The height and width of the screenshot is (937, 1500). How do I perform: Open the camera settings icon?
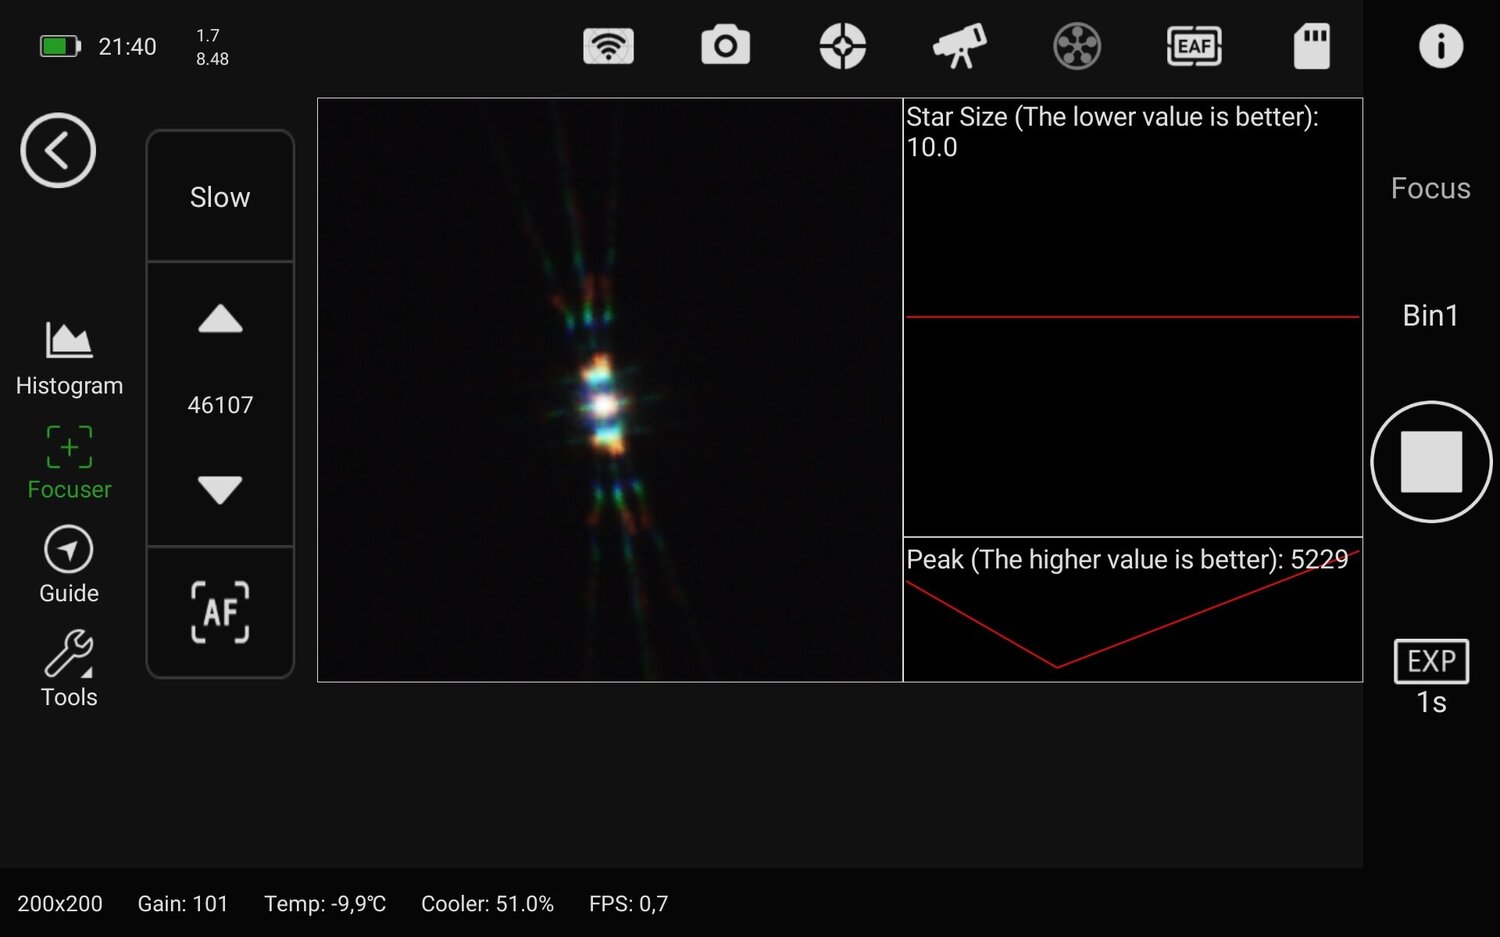(725, 45)
